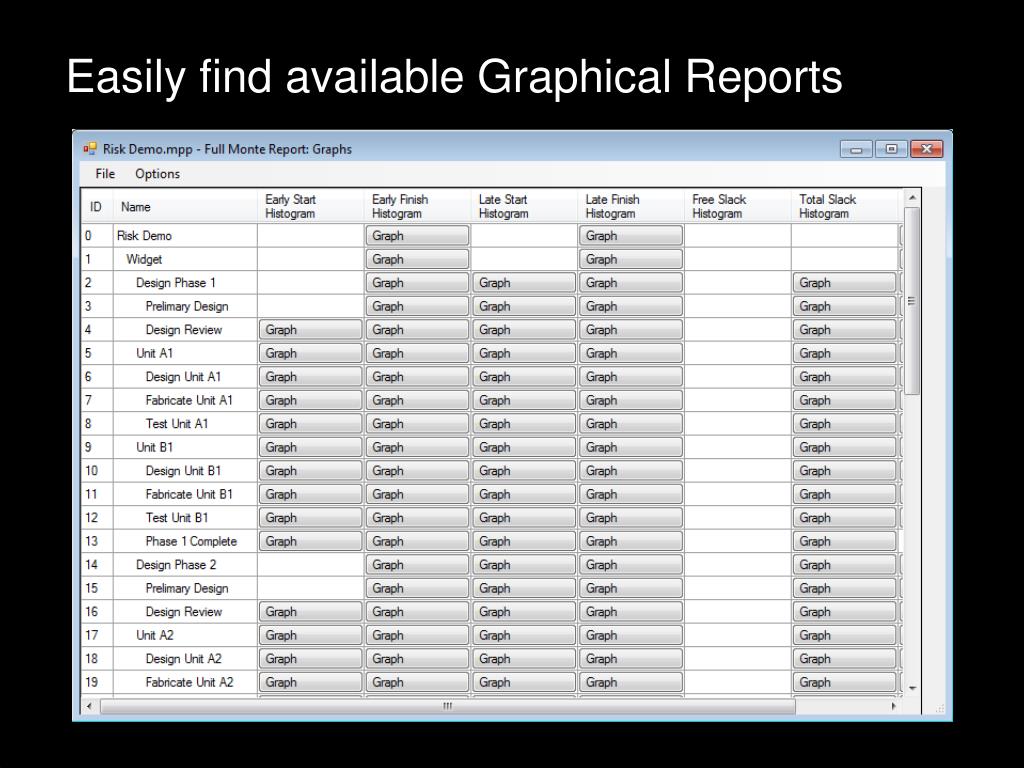
Task: Click the vertical scrollbar thumb
Action: coord(912,301)
